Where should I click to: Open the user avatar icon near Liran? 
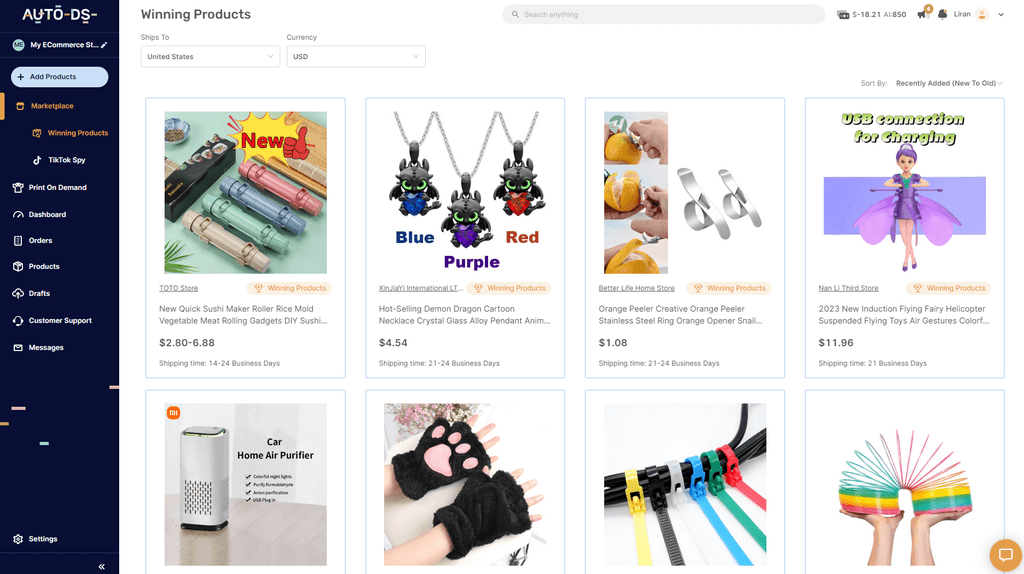tap(982, 14)
